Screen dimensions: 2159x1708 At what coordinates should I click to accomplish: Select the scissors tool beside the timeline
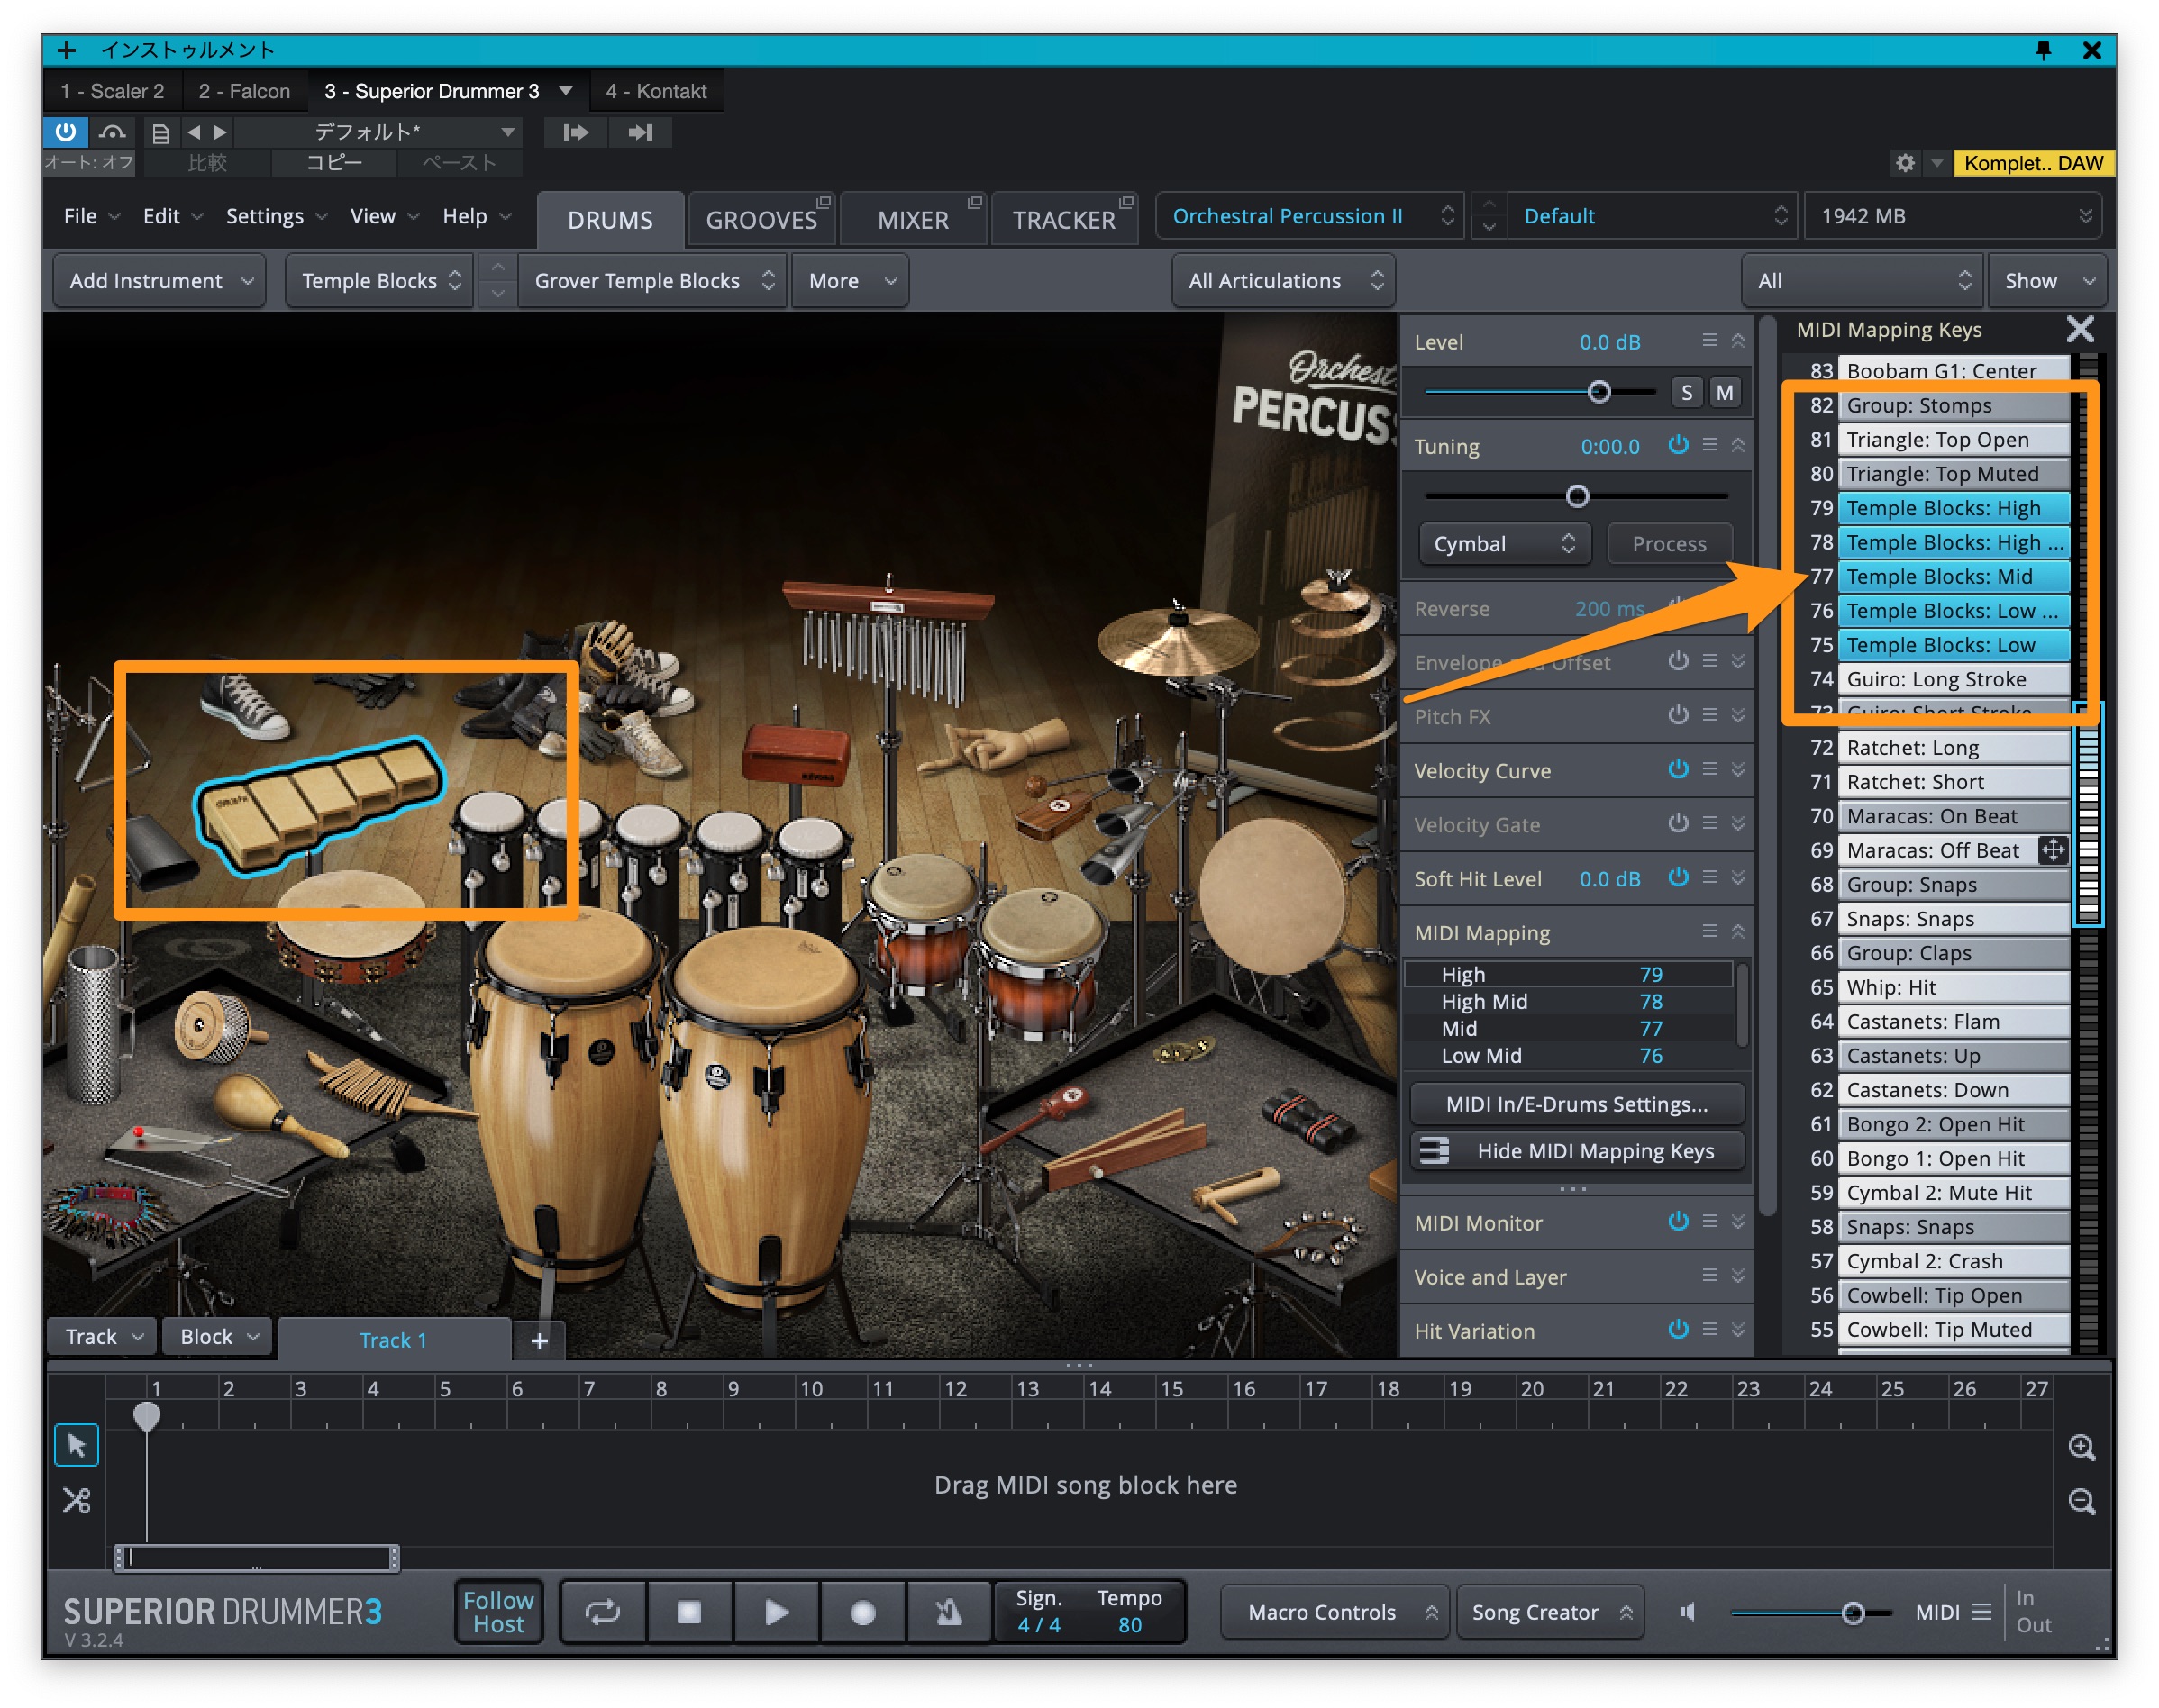[76, 1501]
